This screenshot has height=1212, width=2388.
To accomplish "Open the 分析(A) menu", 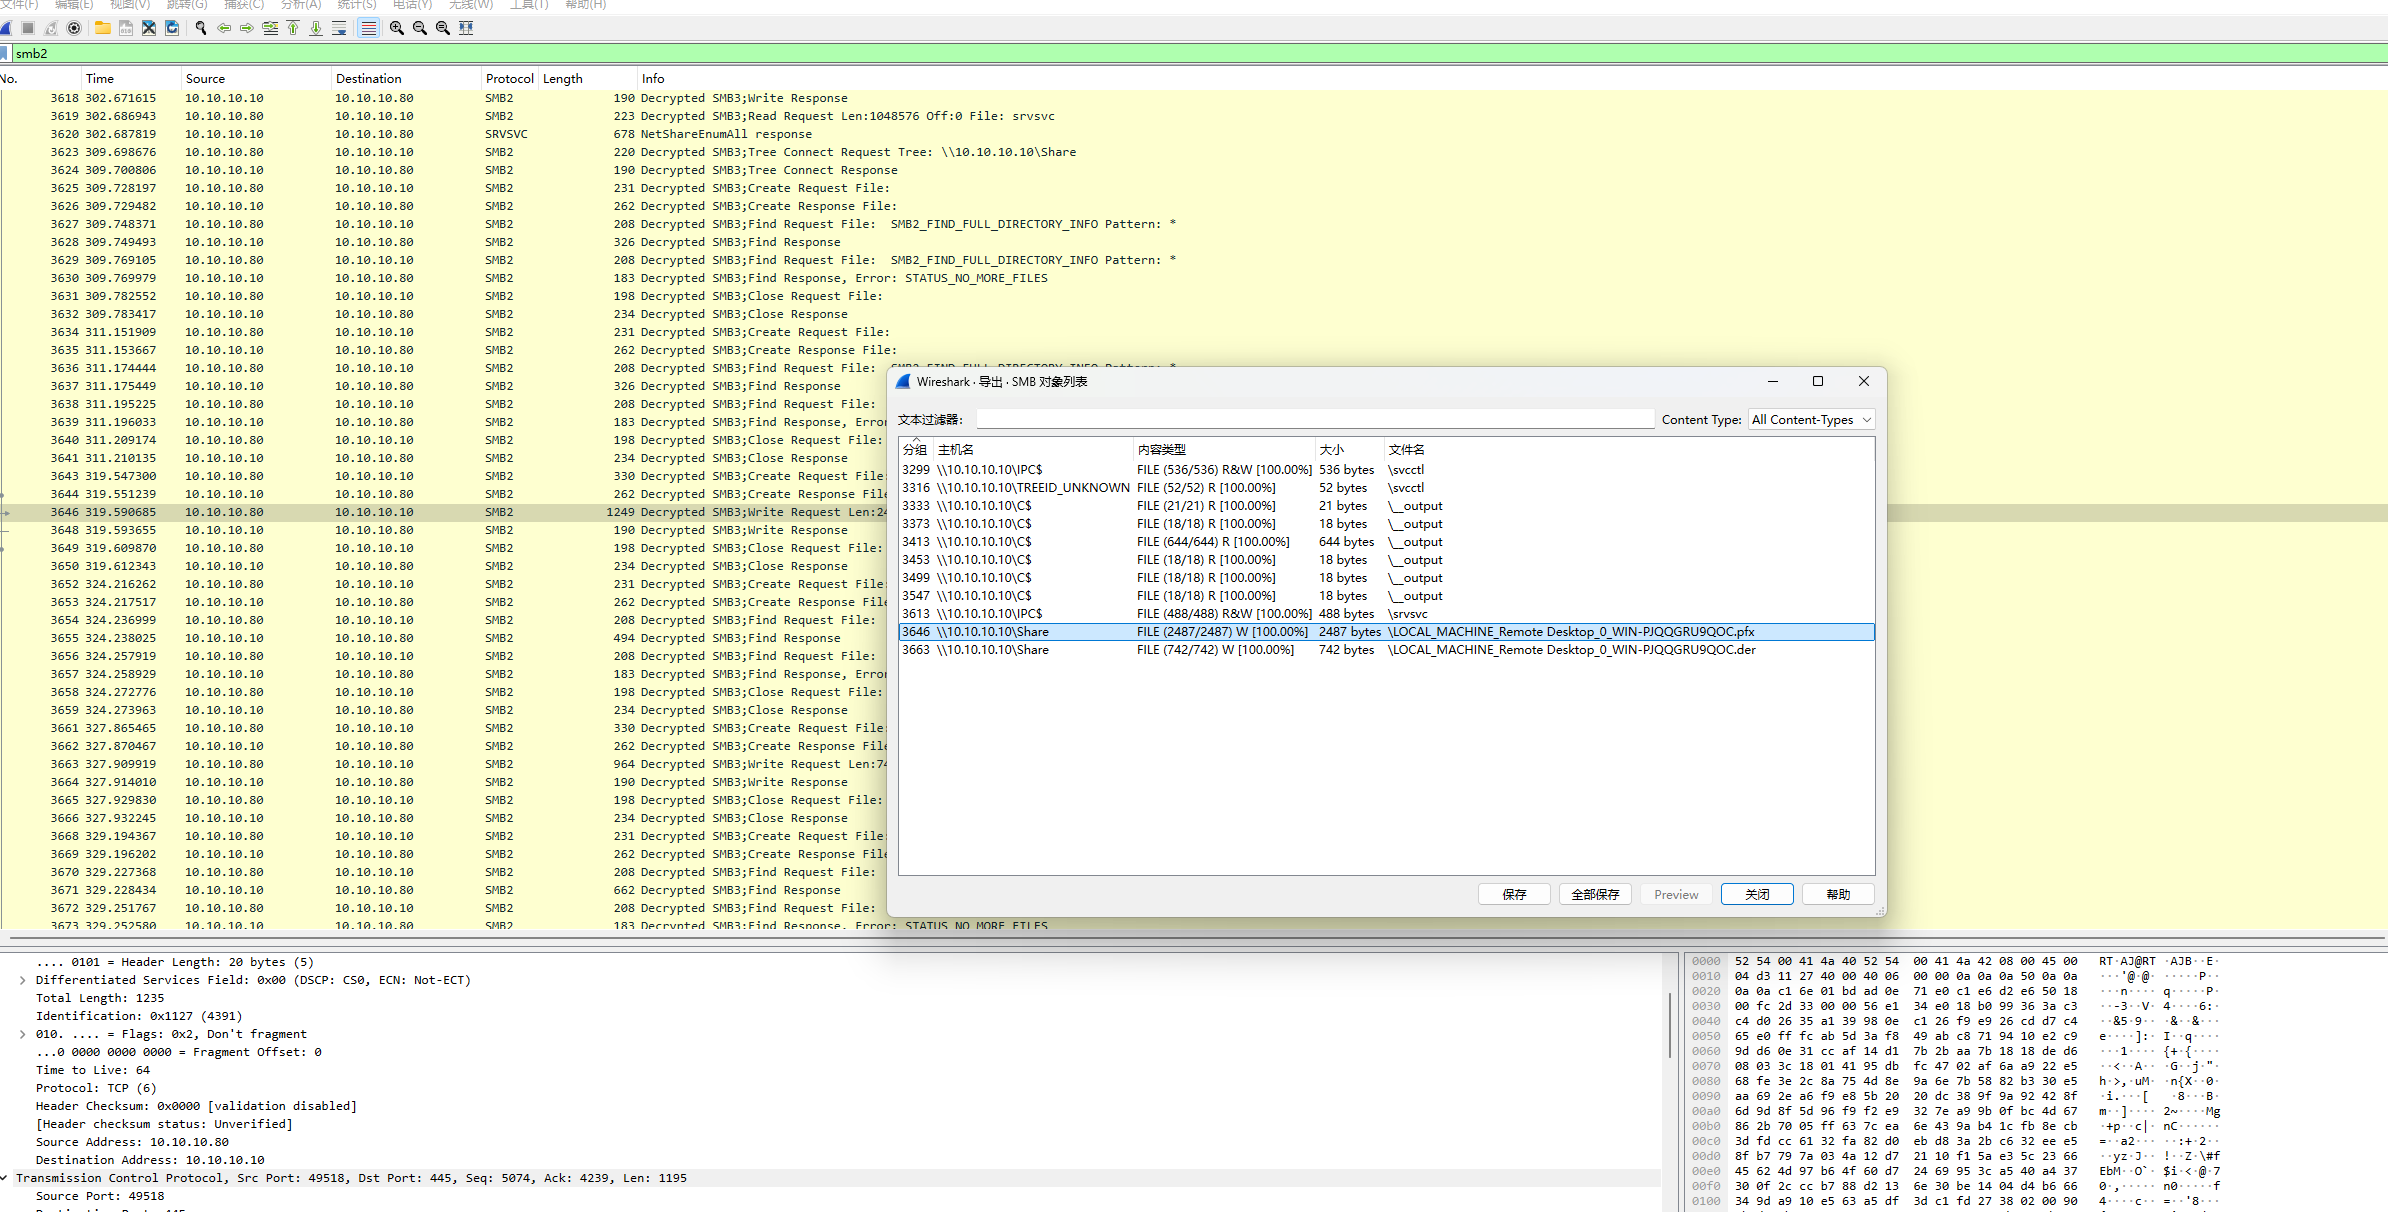I will [x=300, y=5].
